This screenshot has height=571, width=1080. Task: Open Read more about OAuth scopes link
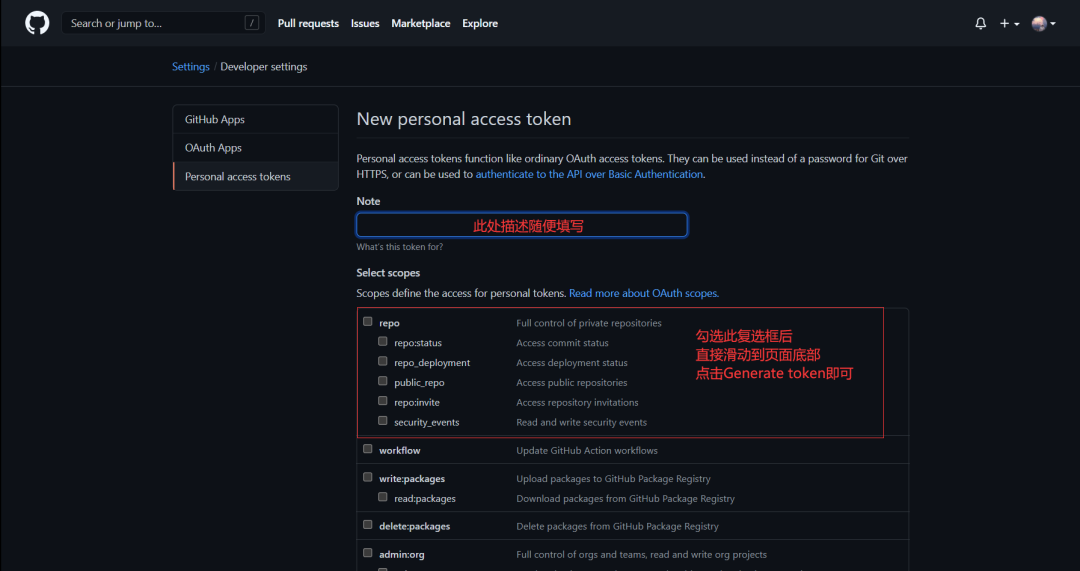[x=643, y=293]
